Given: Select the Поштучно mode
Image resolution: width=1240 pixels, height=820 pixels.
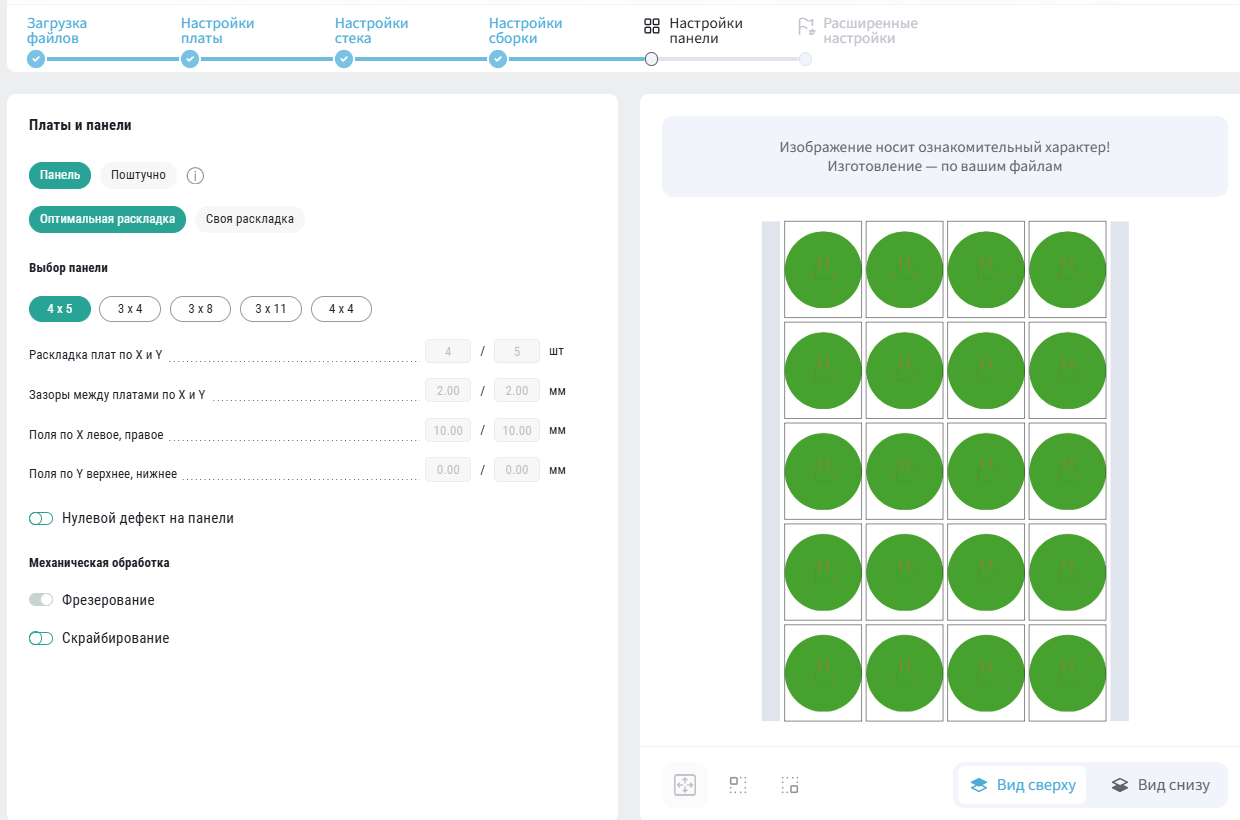Looking at the screenshot, I should 138,175.
